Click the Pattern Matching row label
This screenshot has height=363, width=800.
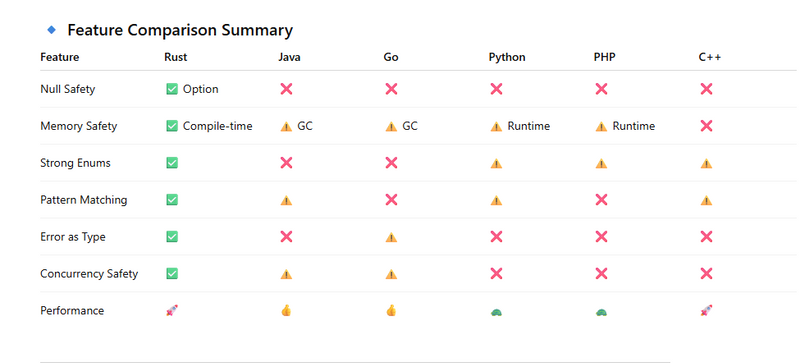[x=84, y=200]
